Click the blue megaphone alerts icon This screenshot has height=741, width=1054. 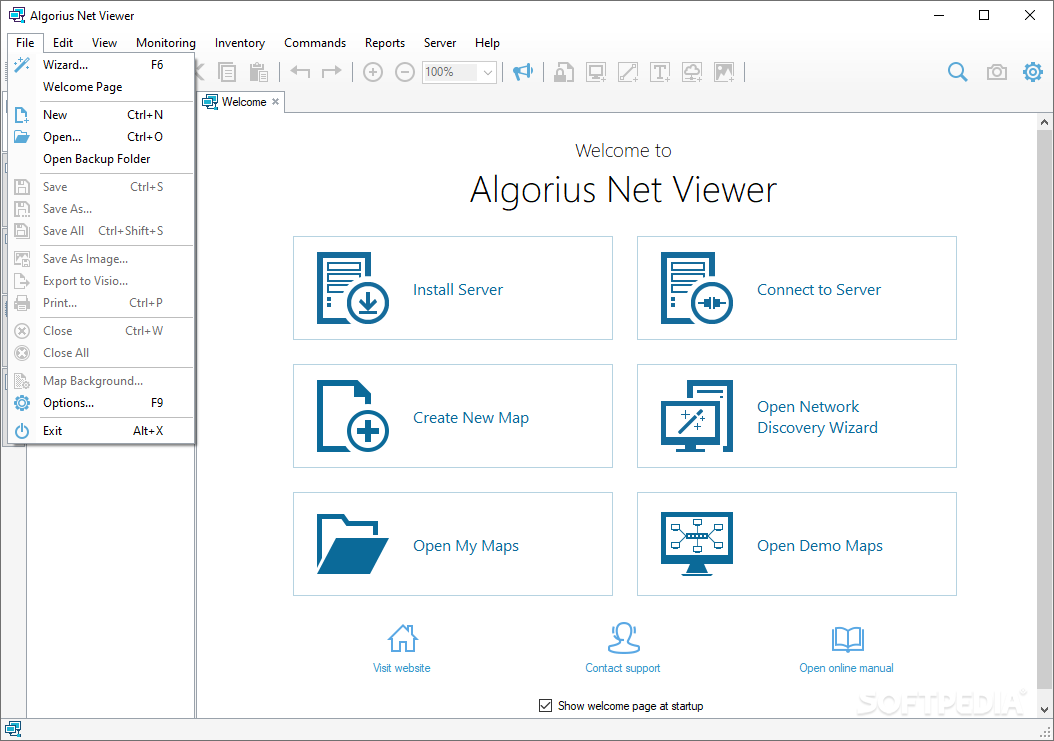click(x=522, y=71)
